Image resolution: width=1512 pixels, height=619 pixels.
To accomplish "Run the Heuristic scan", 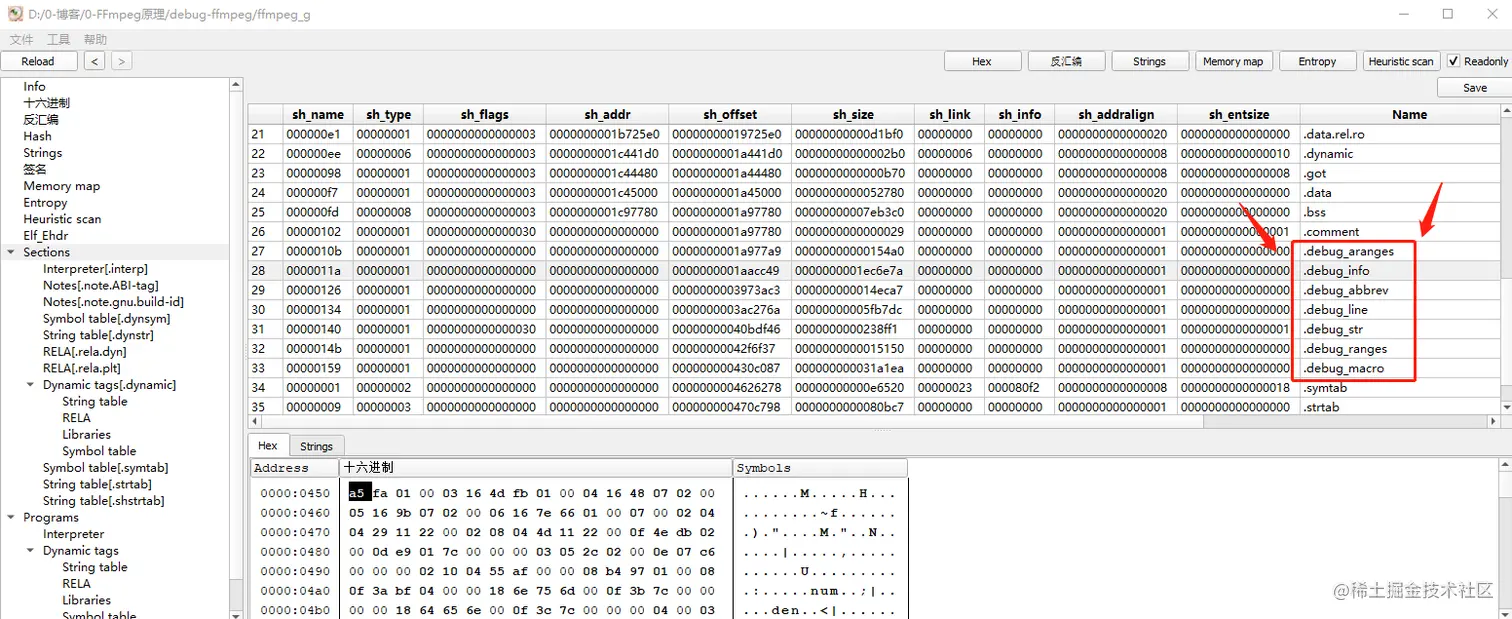I will coord(1400,61).
